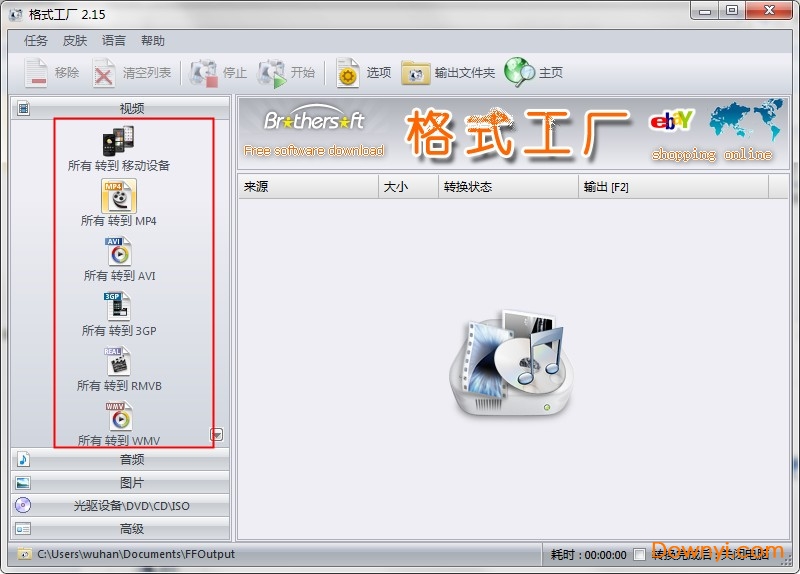The height and width of the screenshot is (574, 800).
Task: Open the 输出文件夹 output folder icon
Action: coord(416,73)
